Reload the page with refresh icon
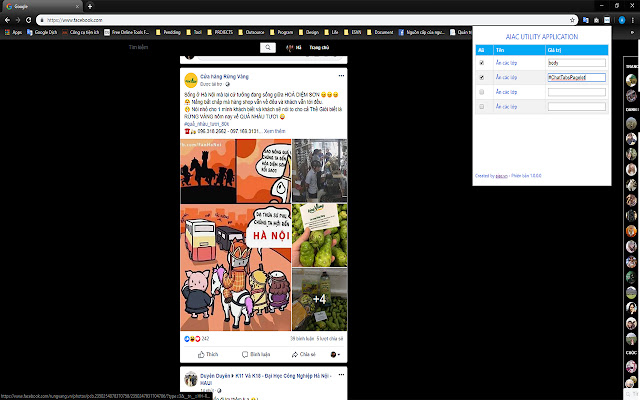Screen dimensions: 640x400 (31, 19)
